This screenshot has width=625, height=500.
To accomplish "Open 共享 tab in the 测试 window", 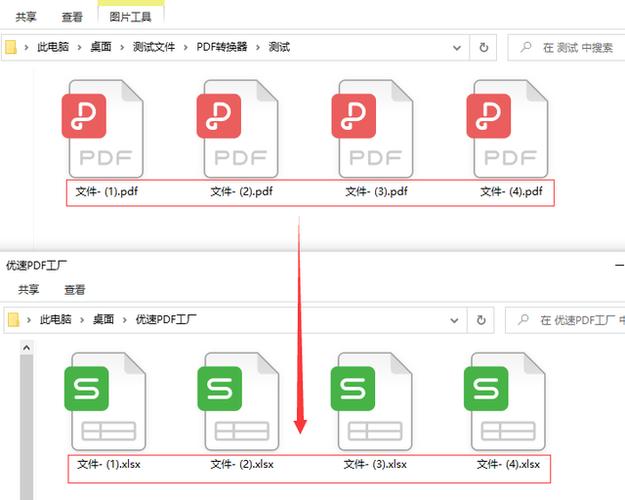I will pyautogui.click(x=26, y=17).
